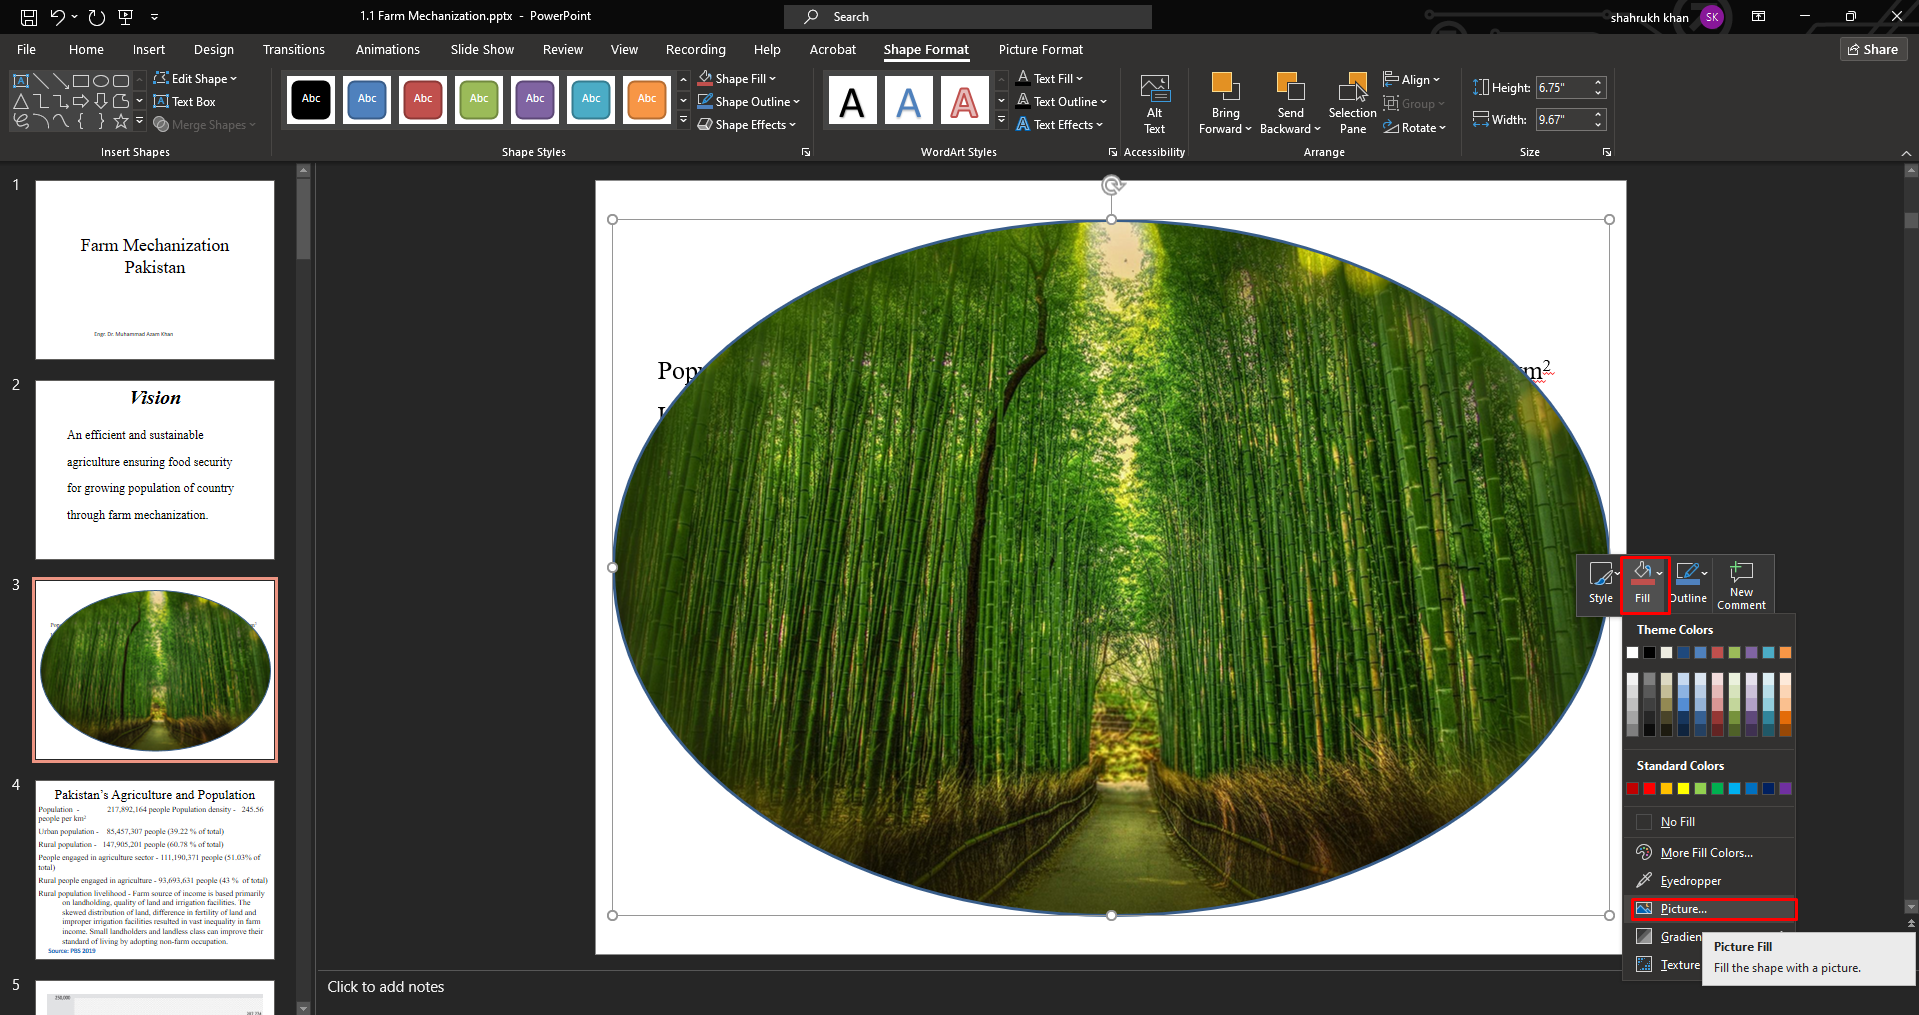Apply the red Abc shape style
Image resolution: width=1919 pixels, height=1015 pixels.
pos(423,100)
